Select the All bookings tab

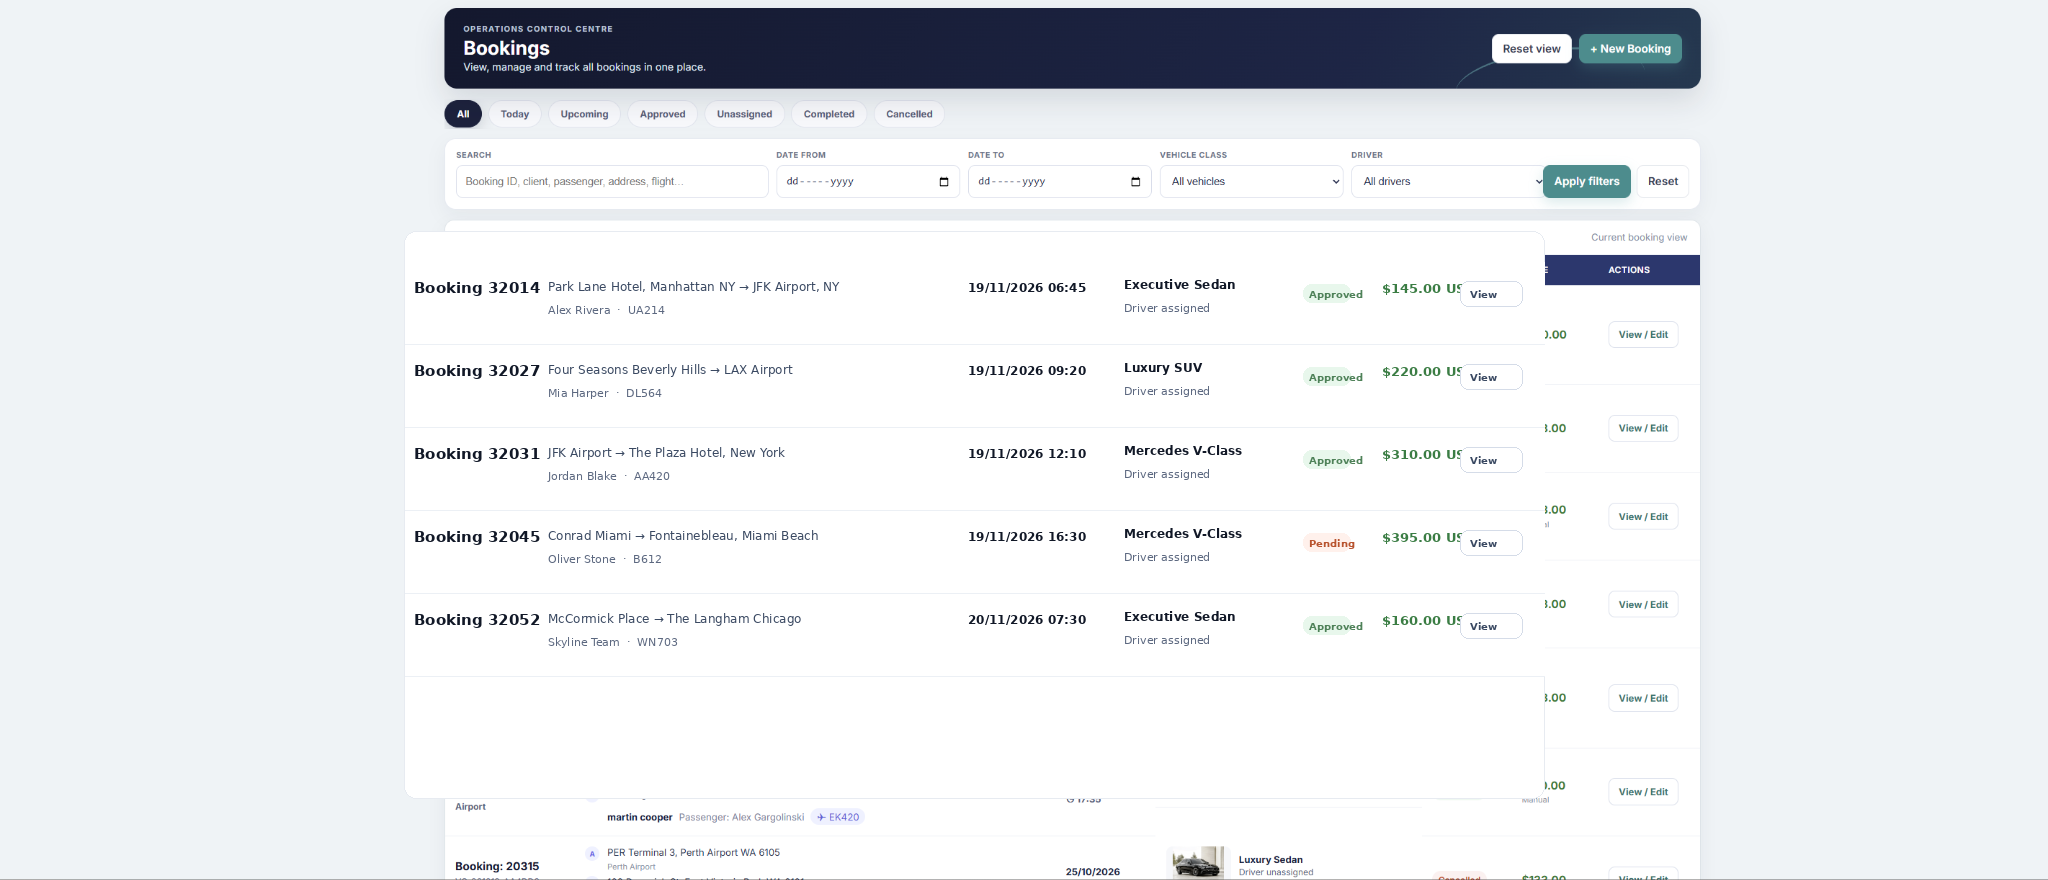[463, 114]
